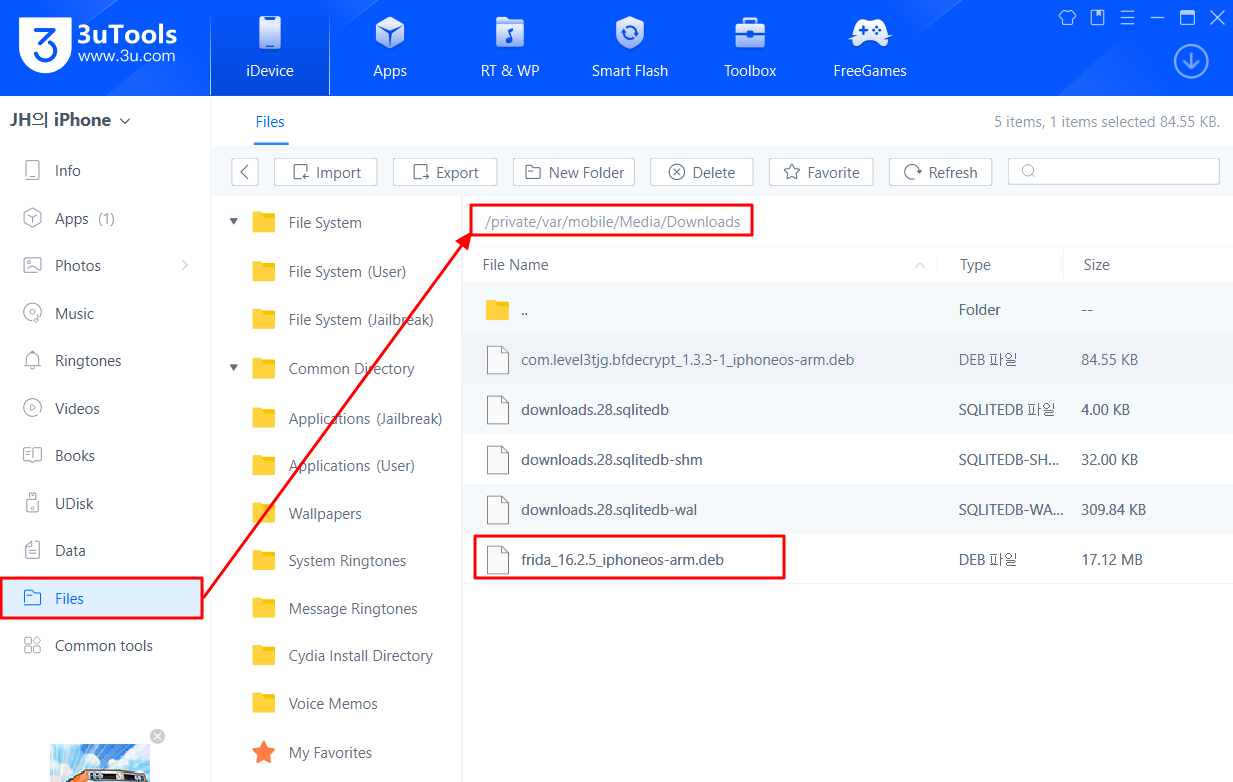This screenshot has width=1233, height=782.
Task: Click the Books sidebar icon
Action: tap(33, 455)
